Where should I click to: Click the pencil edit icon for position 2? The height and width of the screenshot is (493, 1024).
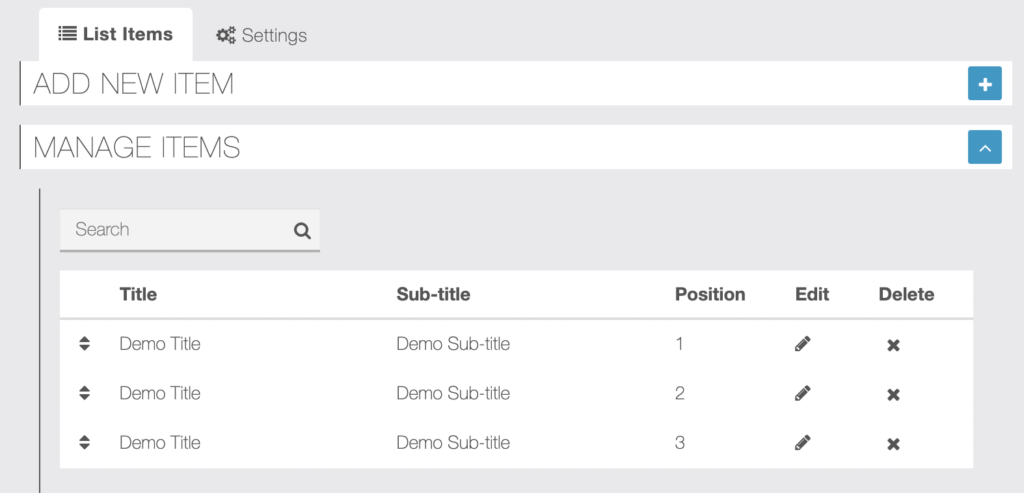pos(803,393)
